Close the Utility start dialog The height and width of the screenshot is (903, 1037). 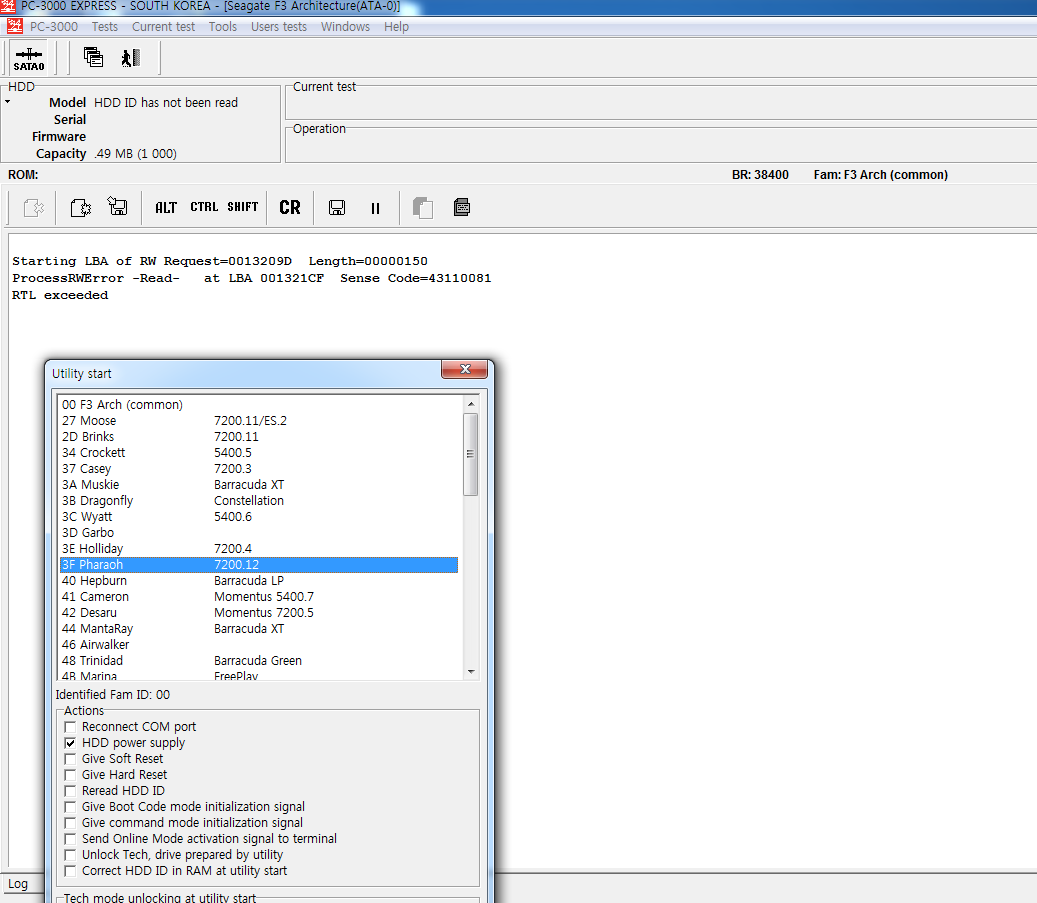coord(465,369)
